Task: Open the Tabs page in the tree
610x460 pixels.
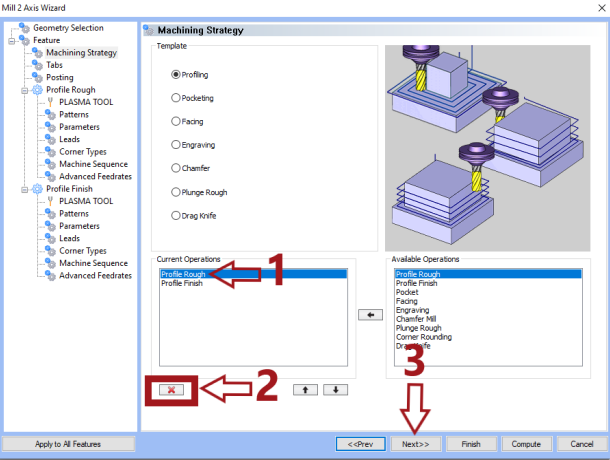Action: coord(54,65)
